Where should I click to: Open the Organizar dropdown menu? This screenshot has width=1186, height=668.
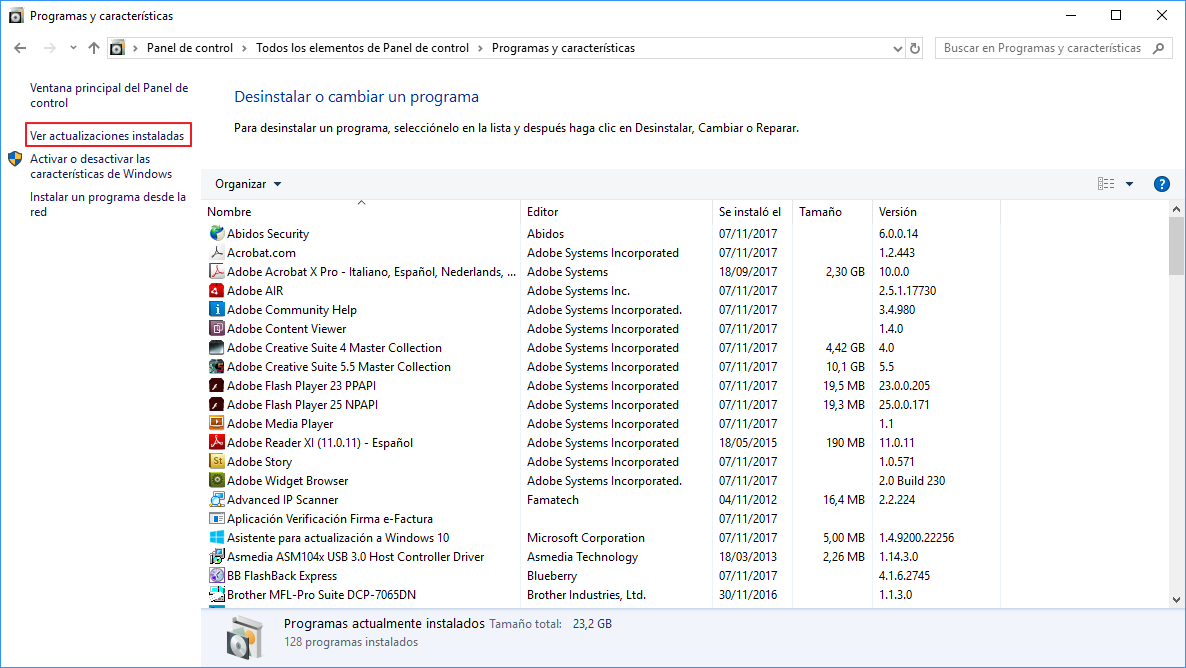click(248, 184)
